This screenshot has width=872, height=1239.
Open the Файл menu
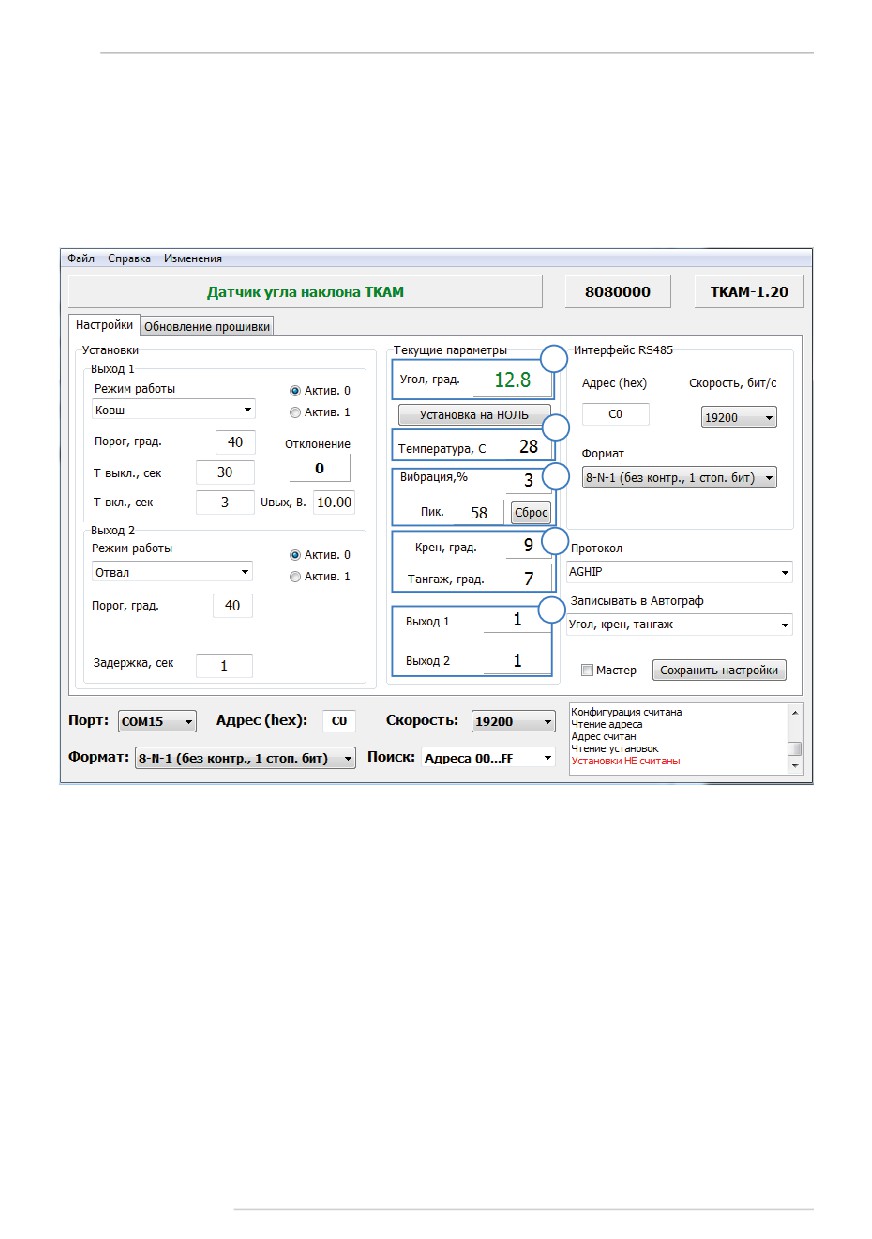(x=80, y=258)
